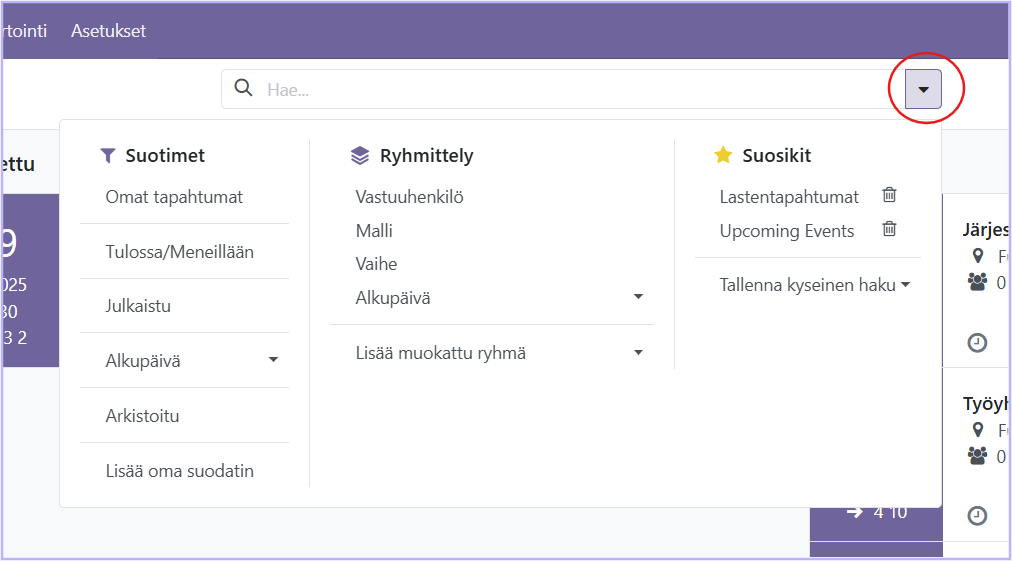Delete the Lastentapahtumat favorite via trash icon

coord(889,196)
